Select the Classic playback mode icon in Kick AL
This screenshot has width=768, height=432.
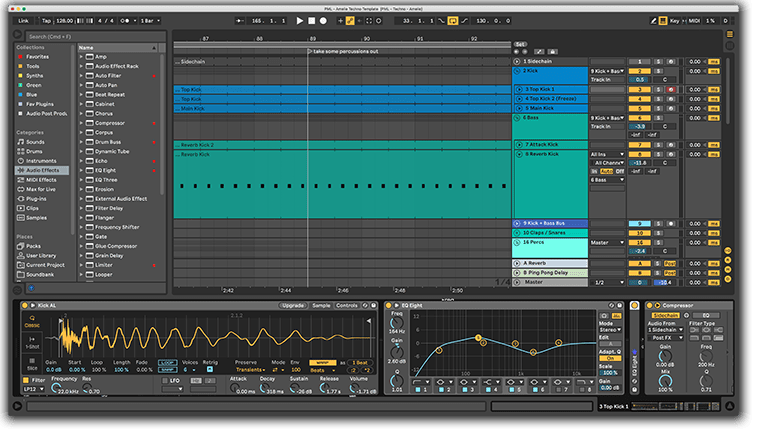click(x=32, y=321)
